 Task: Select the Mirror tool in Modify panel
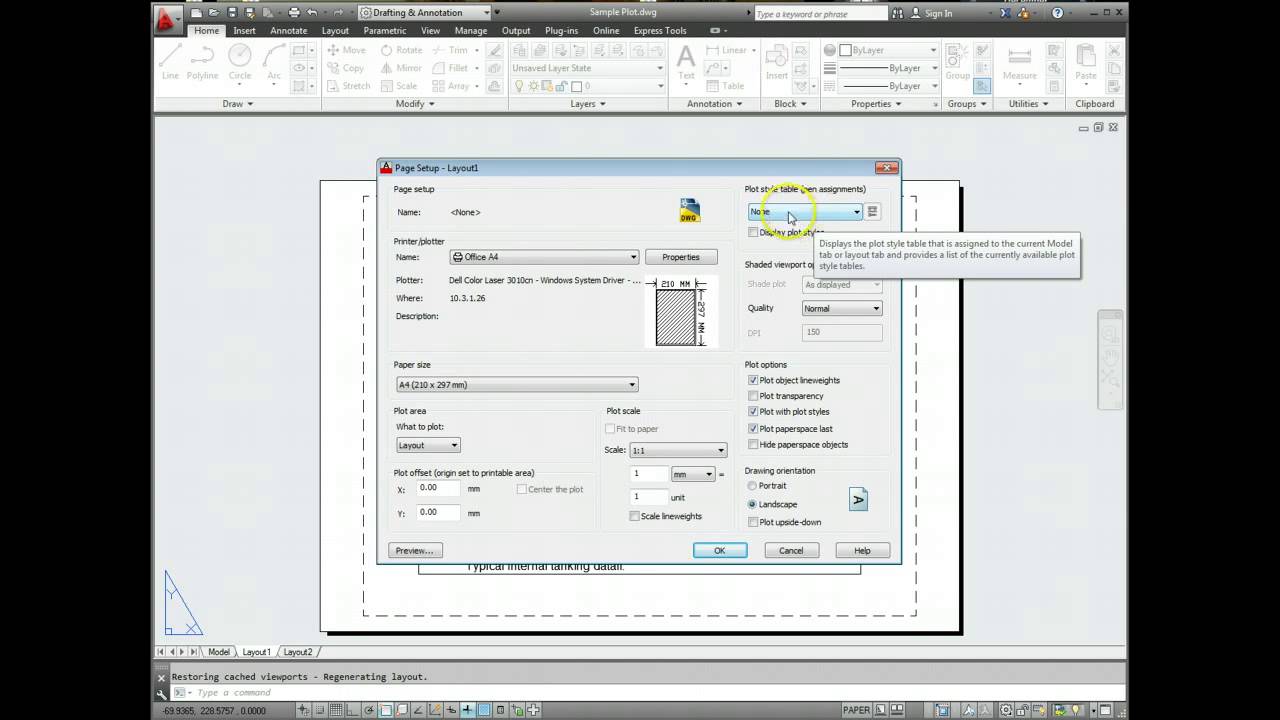click(400, 68)
